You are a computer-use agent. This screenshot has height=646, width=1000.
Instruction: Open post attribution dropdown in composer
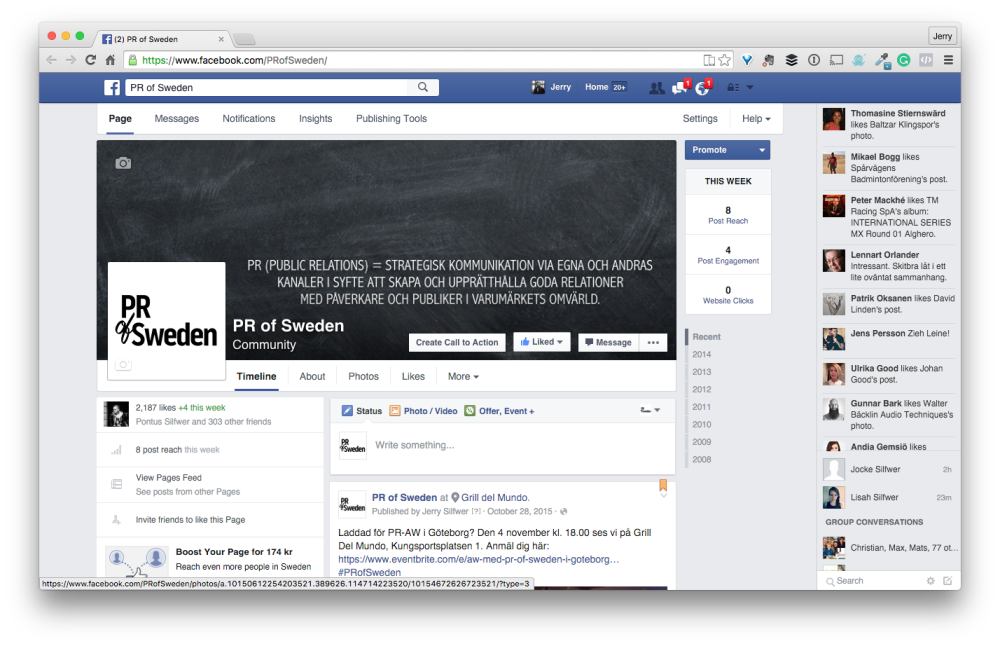[650, 411]
